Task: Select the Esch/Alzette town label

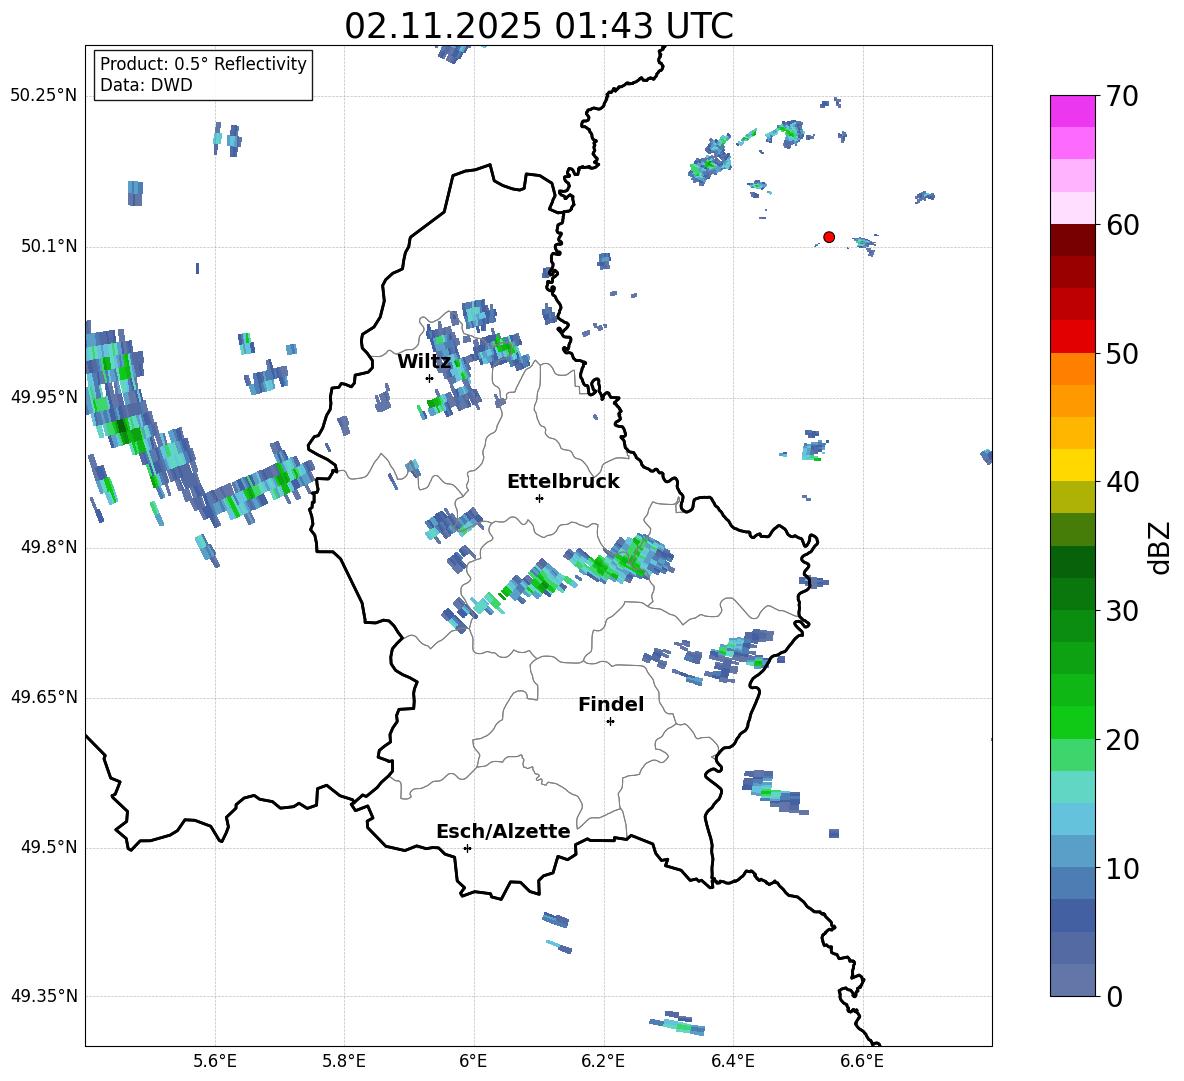Action: tap(503, 832)
